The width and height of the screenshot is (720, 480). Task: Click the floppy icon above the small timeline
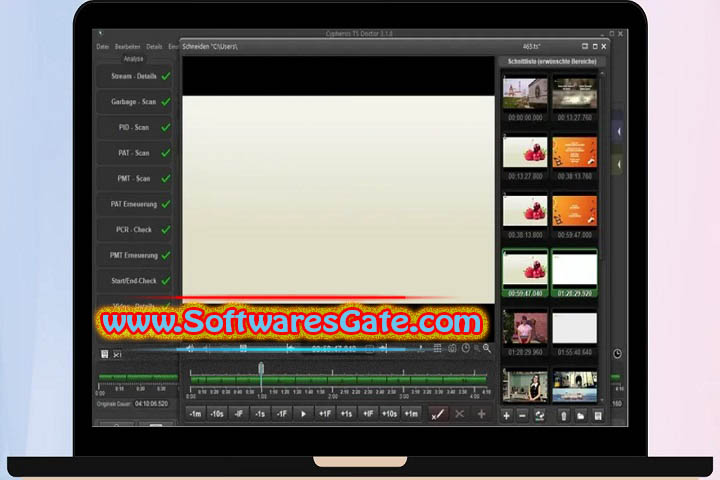[x=105, y=354]
